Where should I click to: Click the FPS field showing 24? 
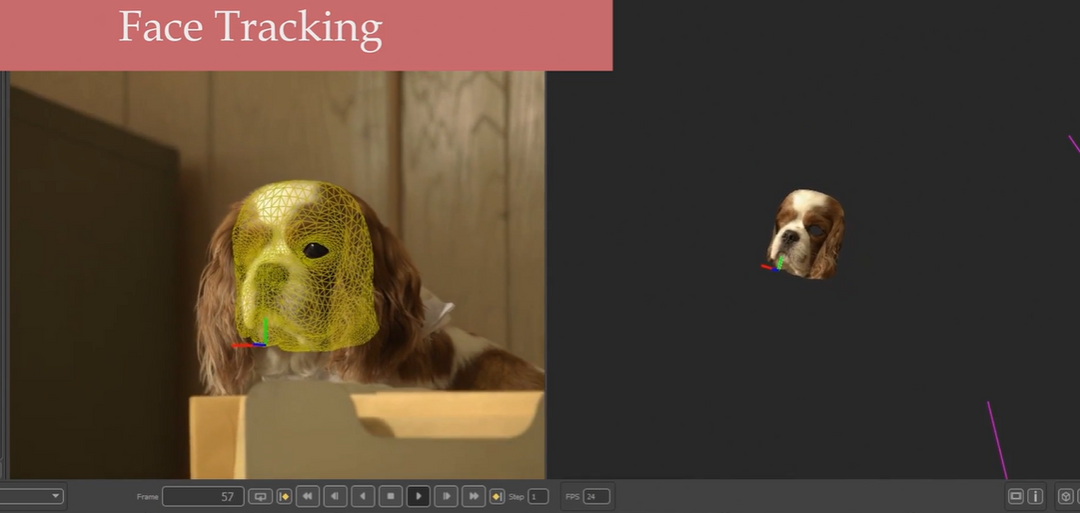click(596, 496)
